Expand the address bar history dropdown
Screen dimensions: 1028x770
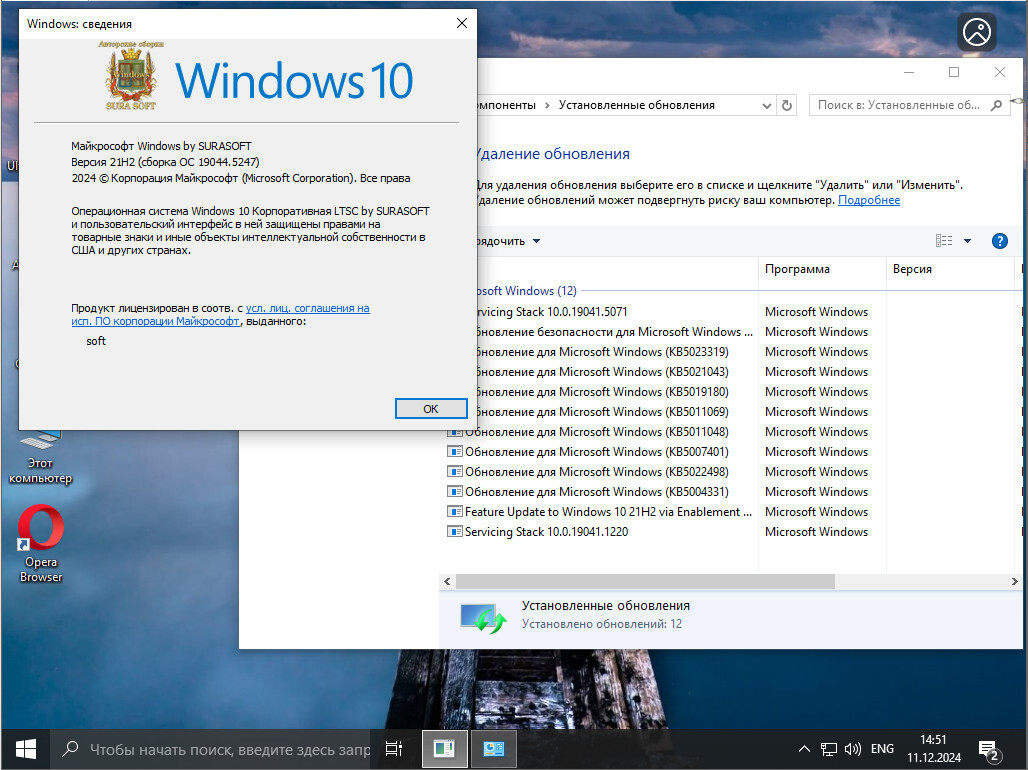(x=766, y=106)
